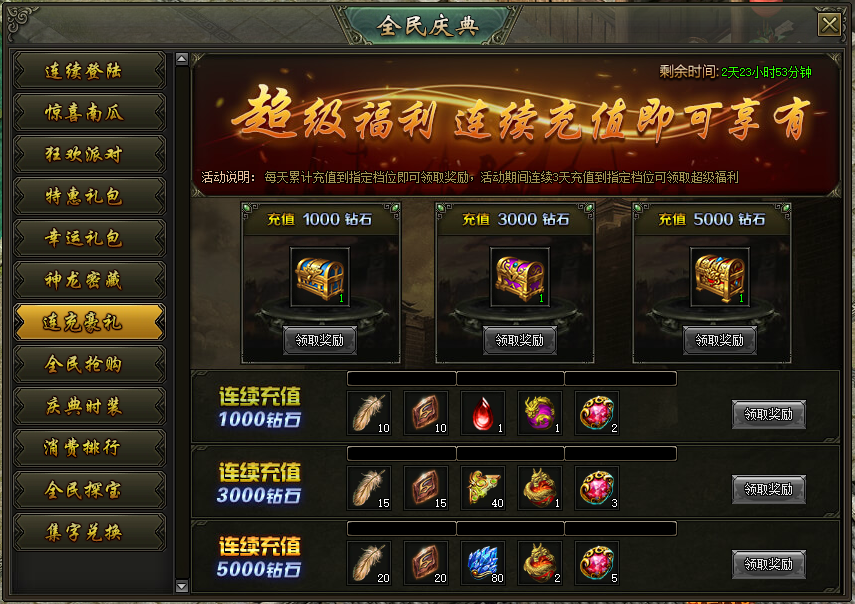
Task: Click the blue treasure chest for 1000 diamonds
Action: 320,276
